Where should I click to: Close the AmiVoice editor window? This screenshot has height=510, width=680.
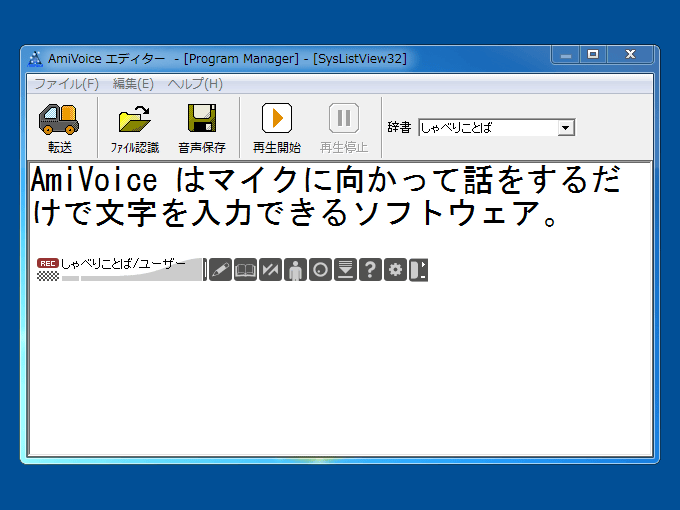point(630,55)
